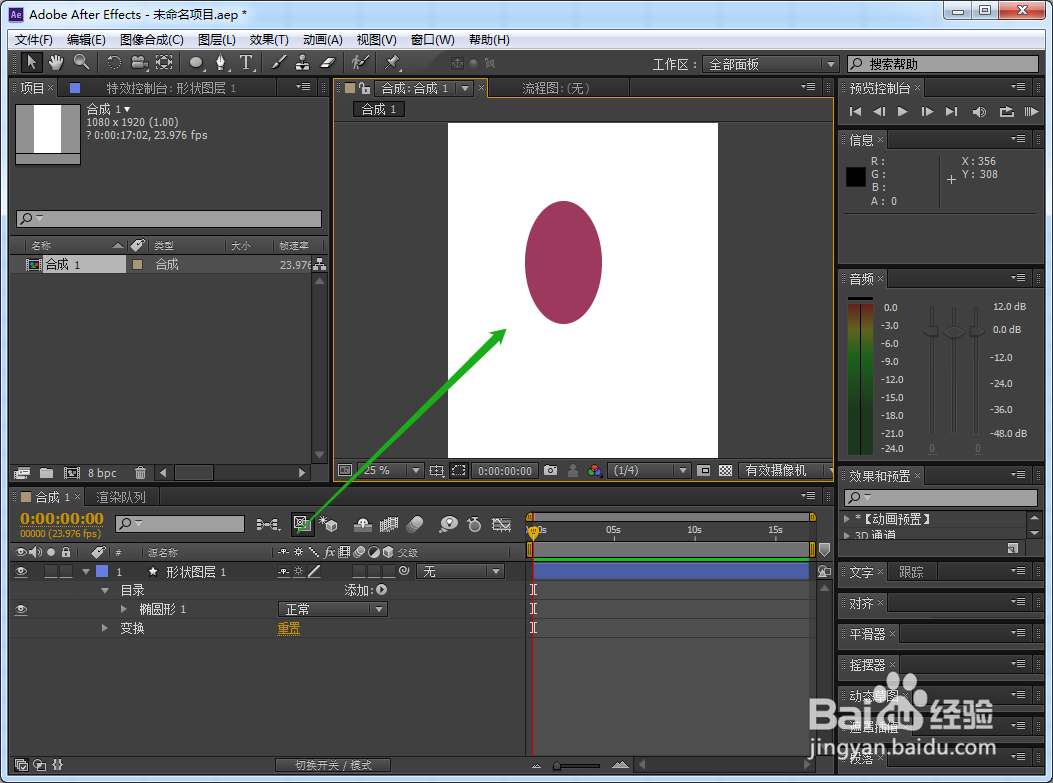Click the timeline zoom slider

[578, 765]
